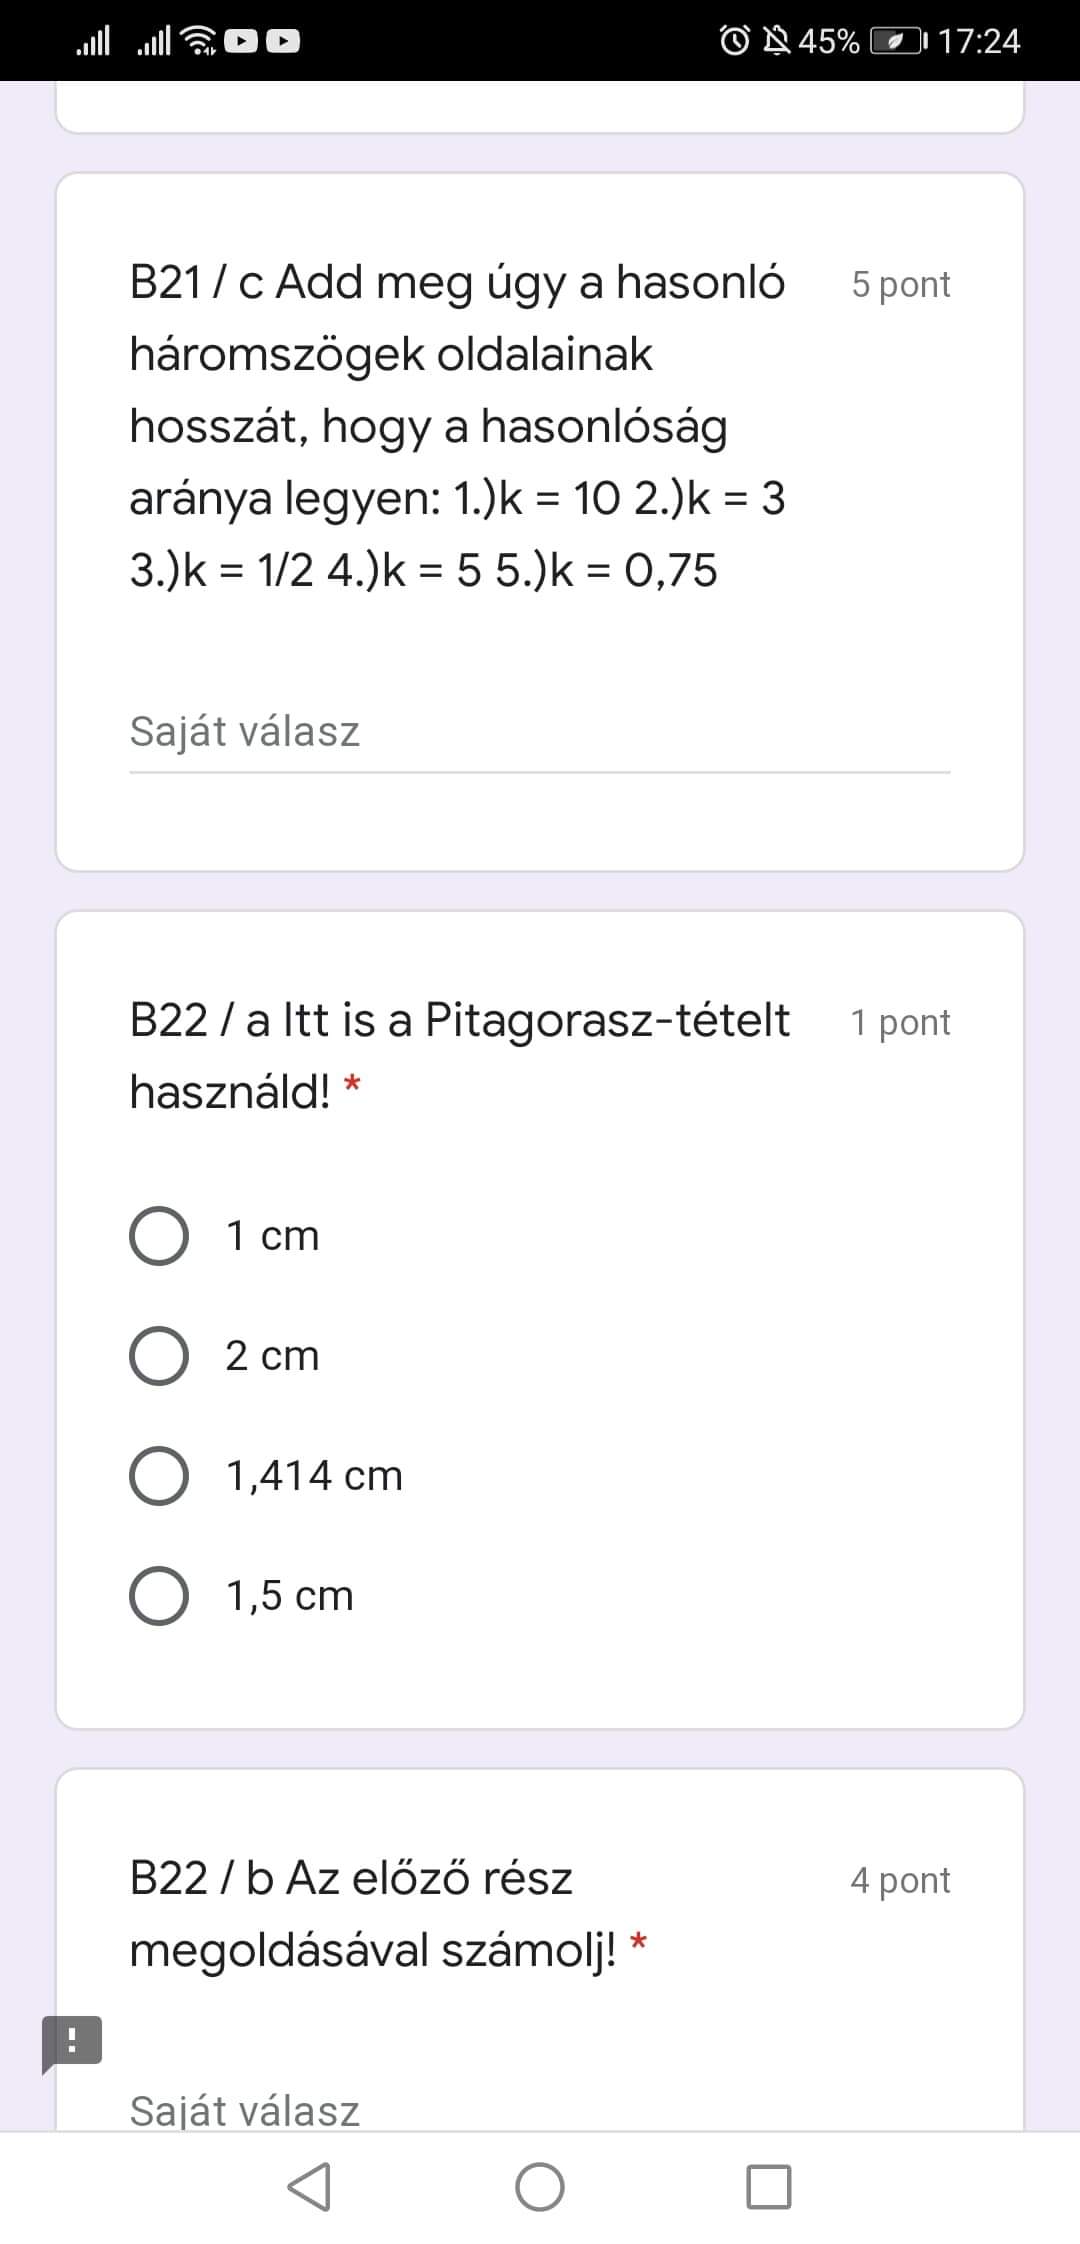
Task: Tap the B22/b Saját válasz text field
Action: coord(540,2110)
